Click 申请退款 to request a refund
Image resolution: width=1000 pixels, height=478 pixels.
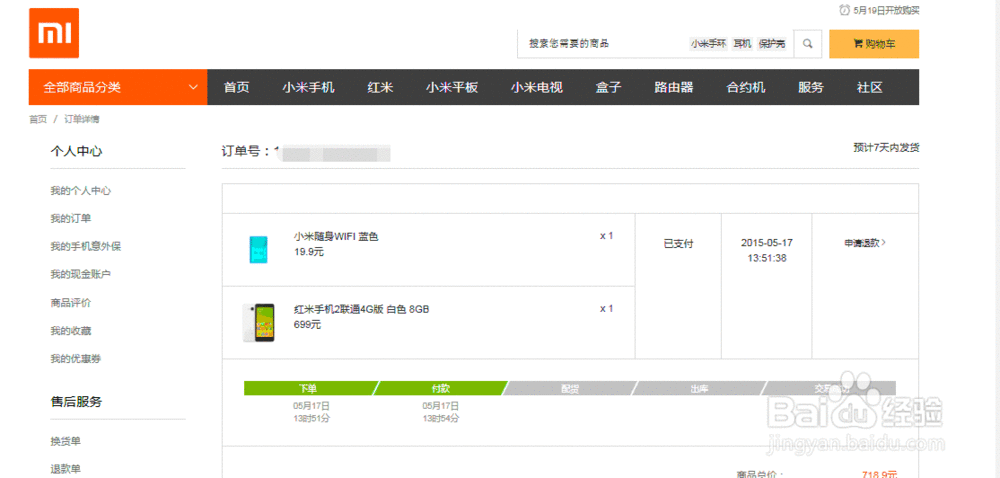tap(865, 243)
